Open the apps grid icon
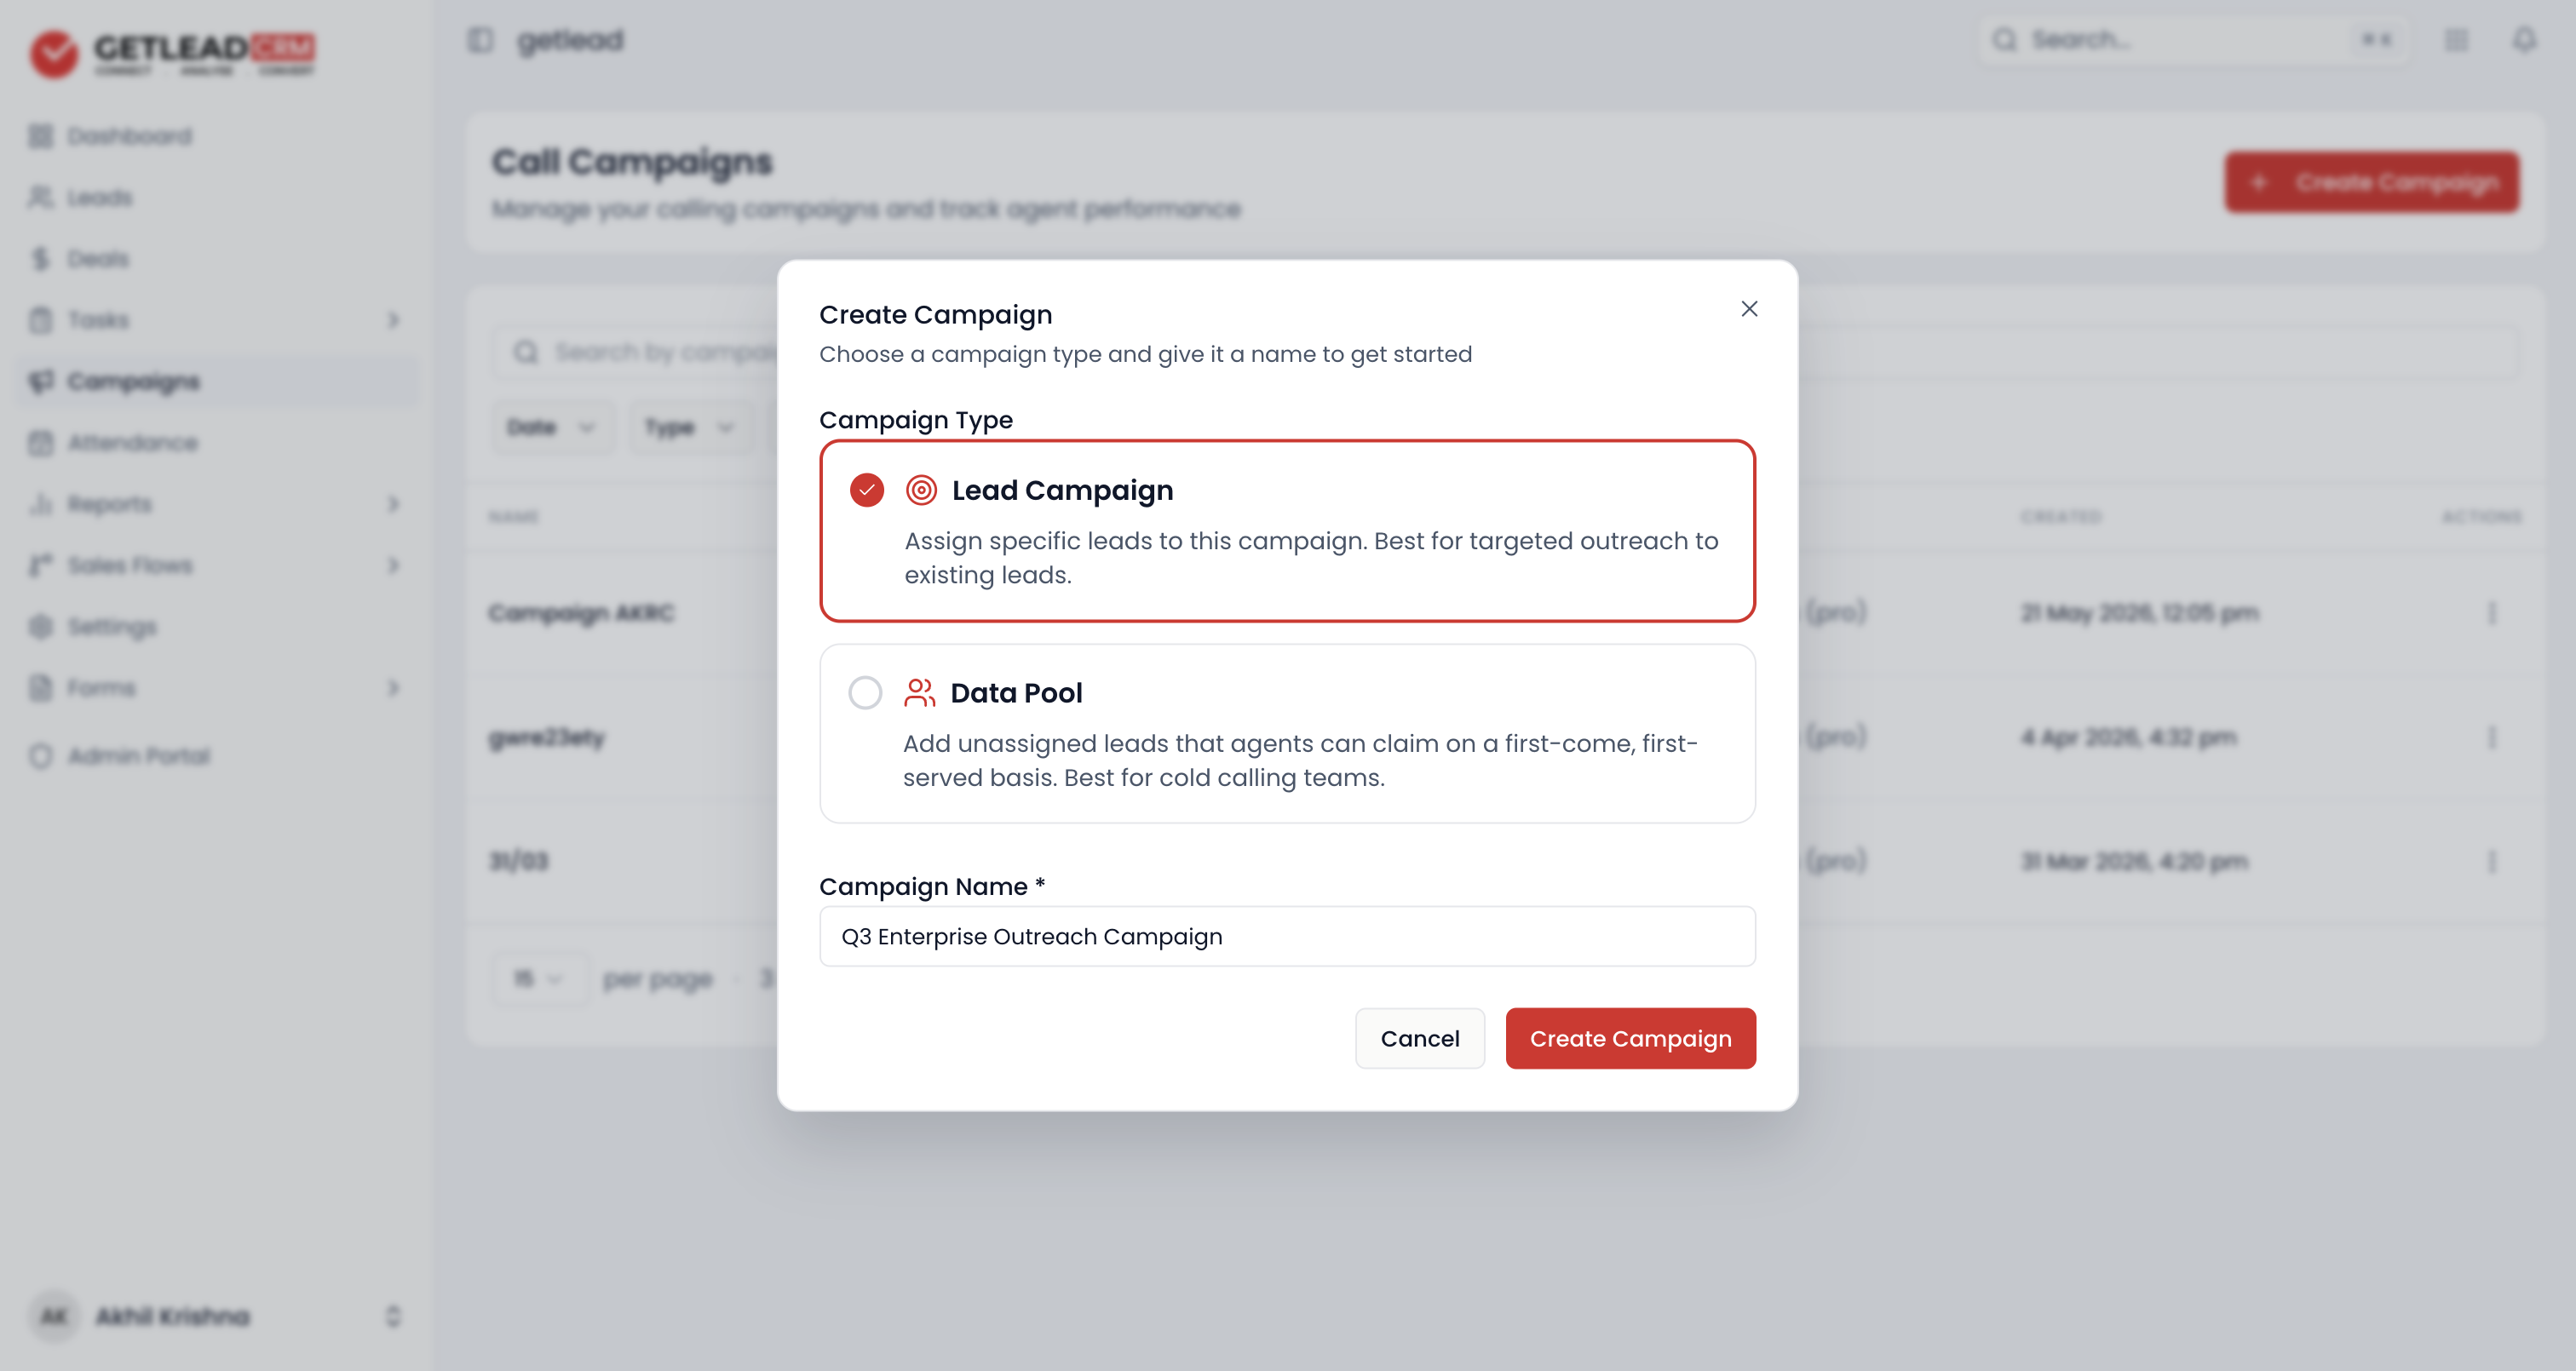The width and height of the screenshot is (2576, 1371). tap(2456, 40)
